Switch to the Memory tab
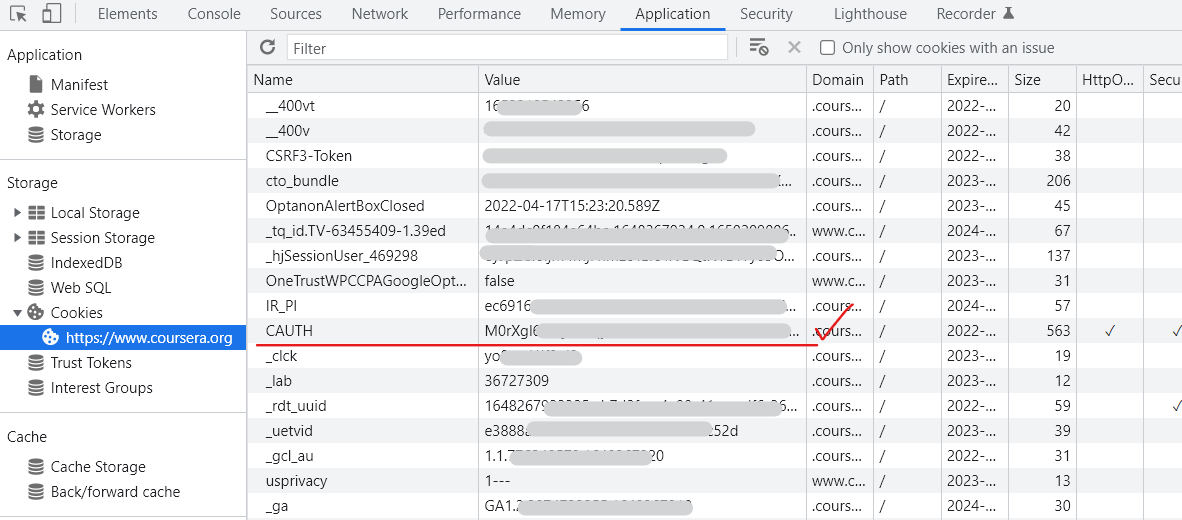This screenshot has height=520, width=1182. 577,14
